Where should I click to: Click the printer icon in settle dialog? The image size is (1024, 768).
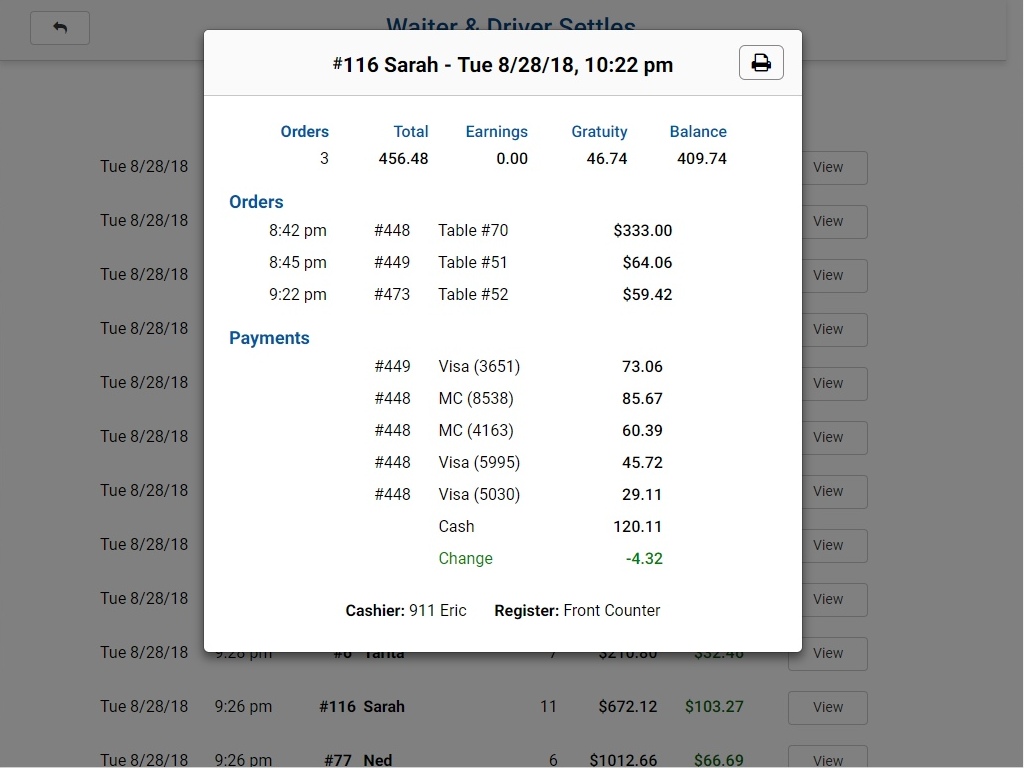coord(761,63)
